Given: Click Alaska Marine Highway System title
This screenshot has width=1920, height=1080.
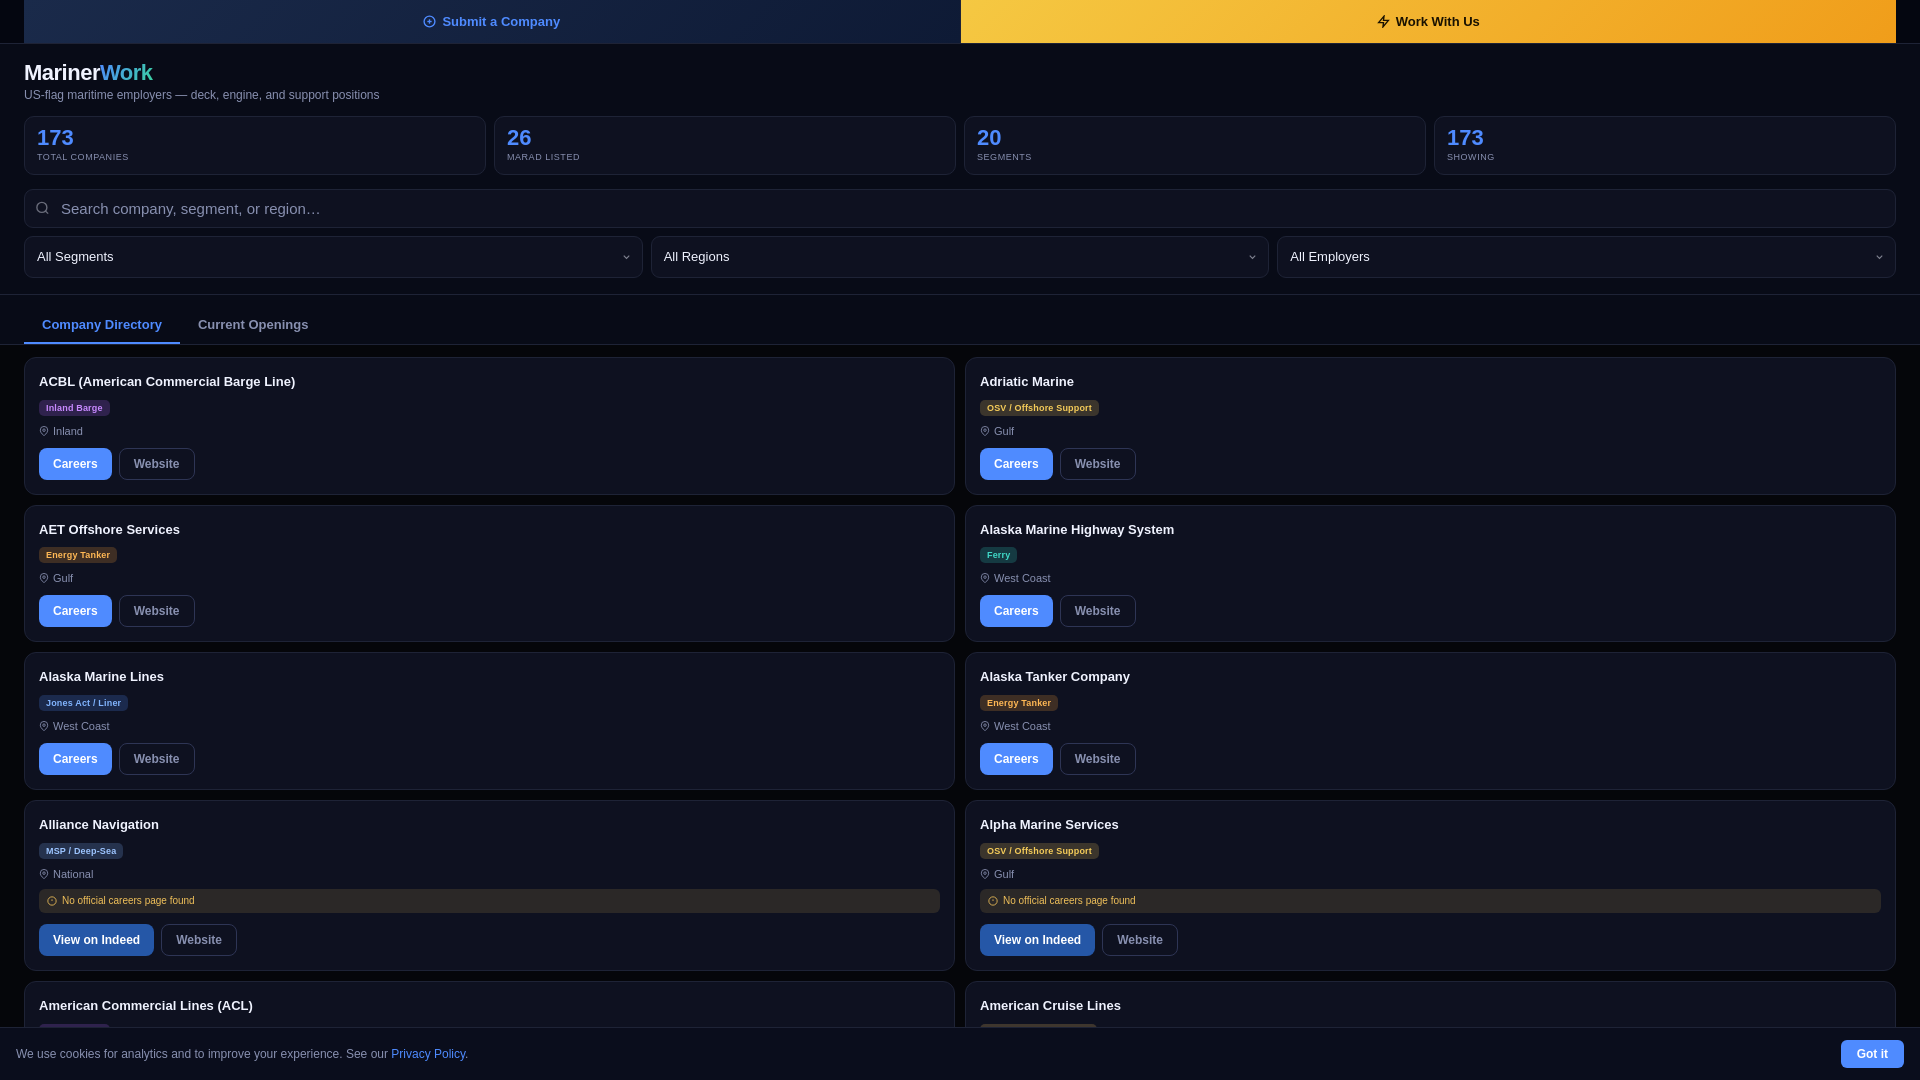Looking at the screenshot, I should coord(1077,530).
